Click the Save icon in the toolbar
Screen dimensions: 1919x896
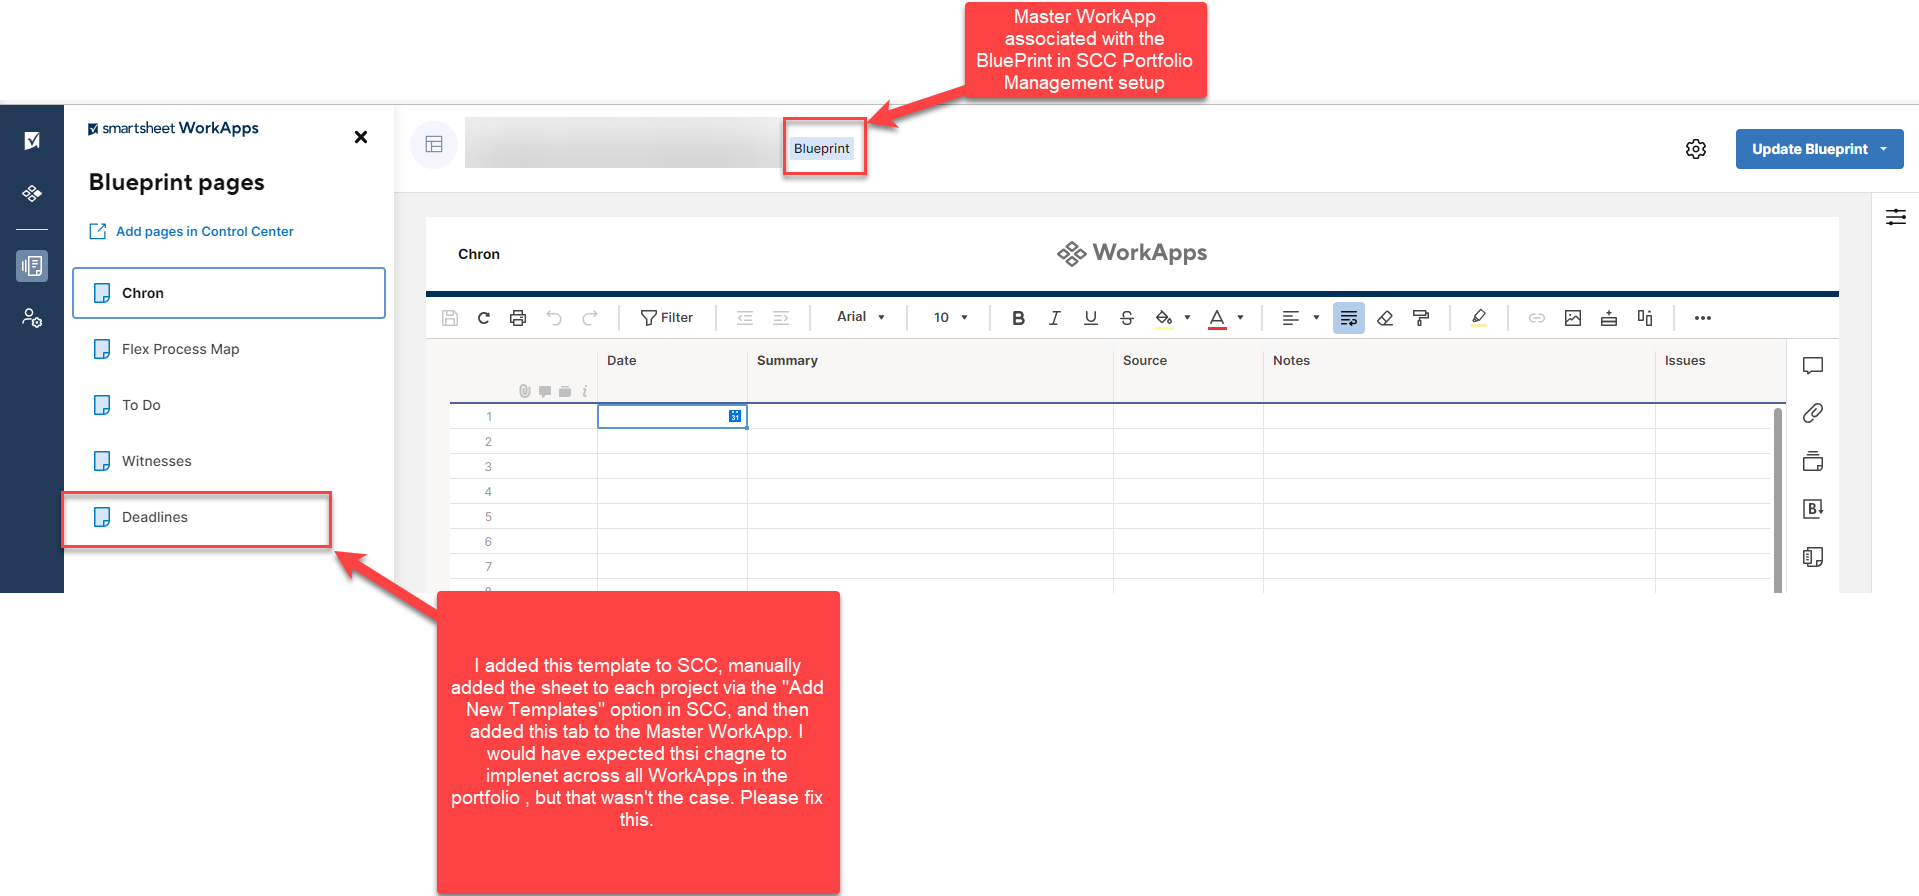pos(450,318)
